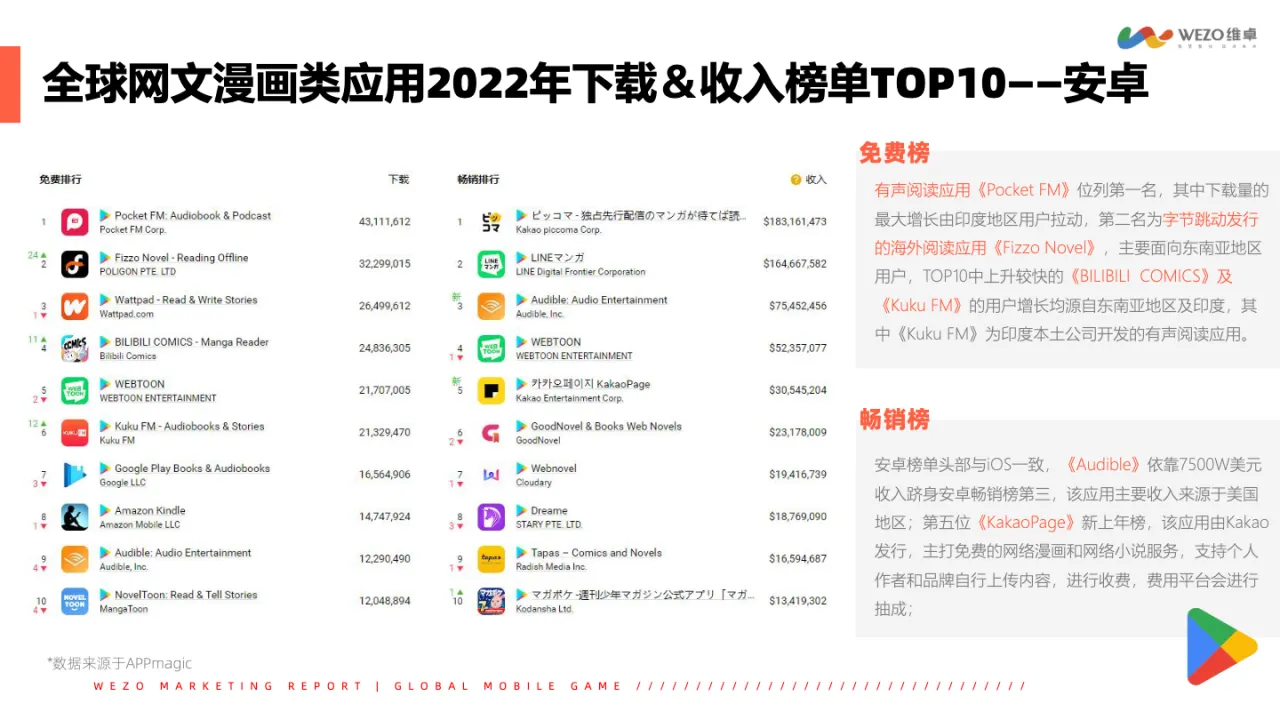Click the 下载 column header
Viewport: 1280px width, 720px height.
(399, 180)
